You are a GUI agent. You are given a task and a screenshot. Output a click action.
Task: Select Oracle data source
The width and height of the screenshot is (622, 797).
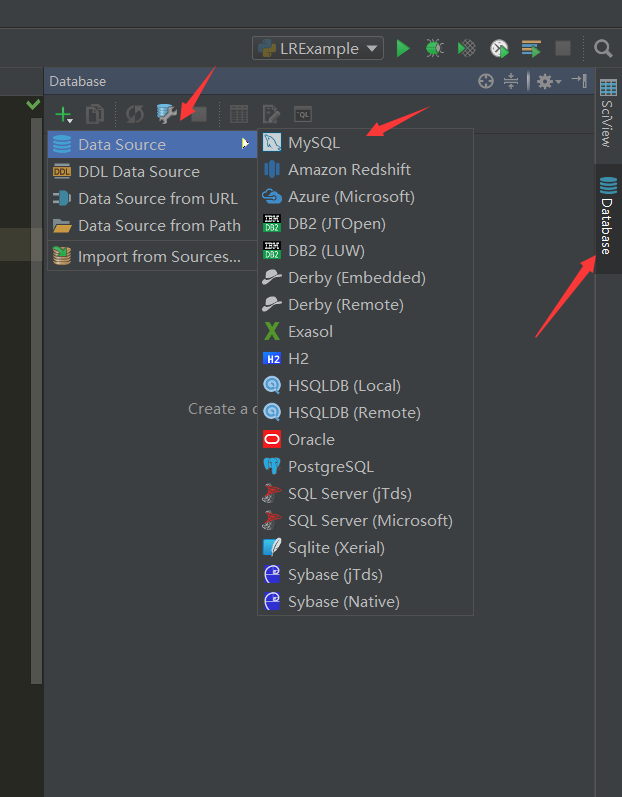pos(365,440)
